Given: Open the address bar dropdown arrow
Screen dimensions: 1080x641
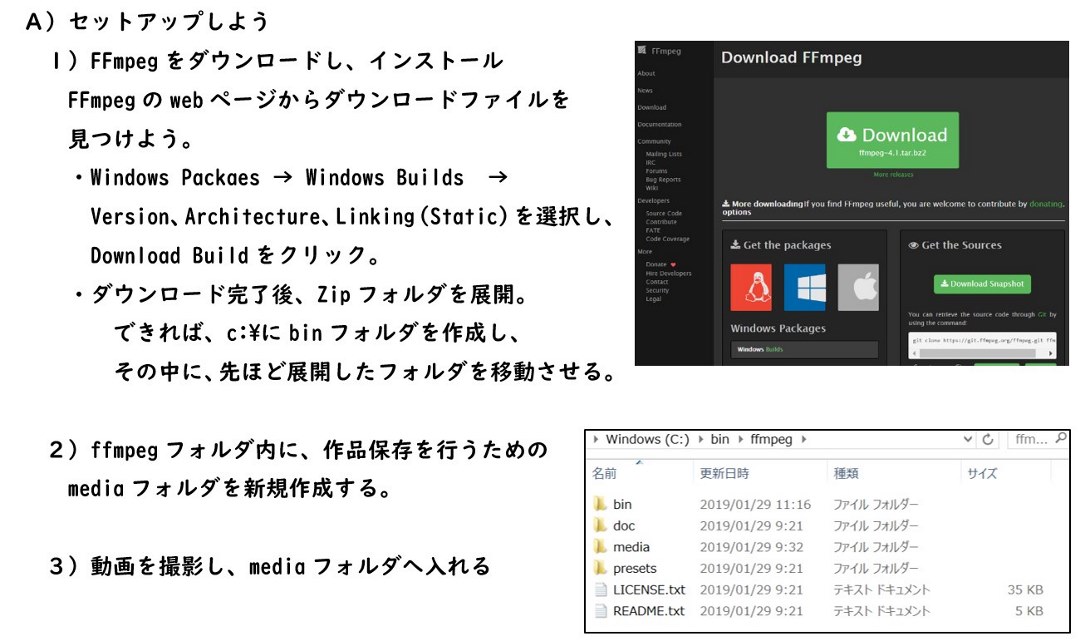Looking at the screenshot, I should pos(968,439).
